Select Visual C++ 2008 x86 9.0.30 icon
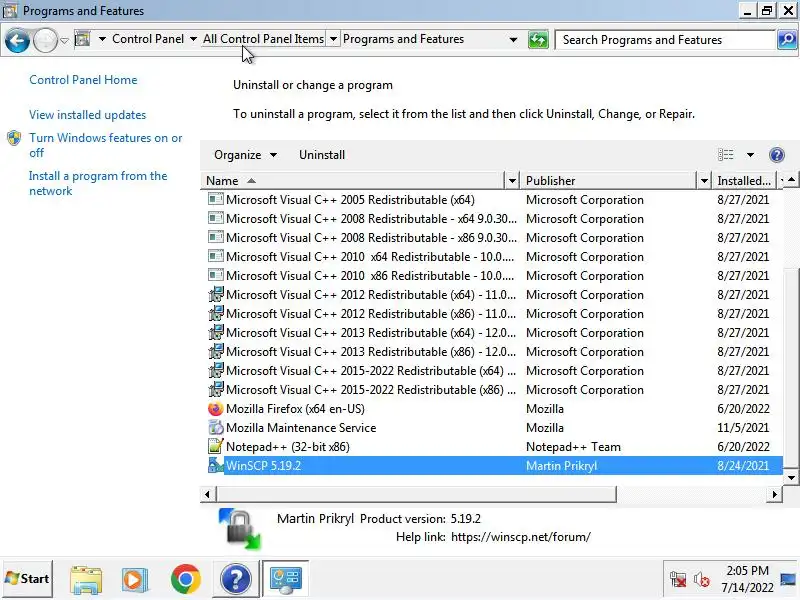The height and width of the screenshot is (600, 800). [x=216, y=237]
